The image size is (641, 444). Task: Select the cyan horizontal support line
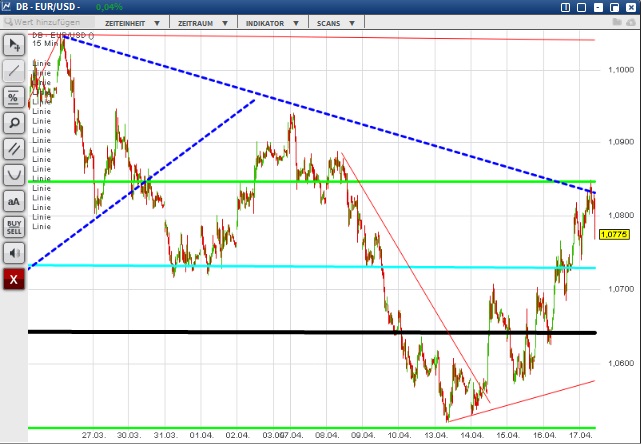pyautogui.click(x=312, y=267)
